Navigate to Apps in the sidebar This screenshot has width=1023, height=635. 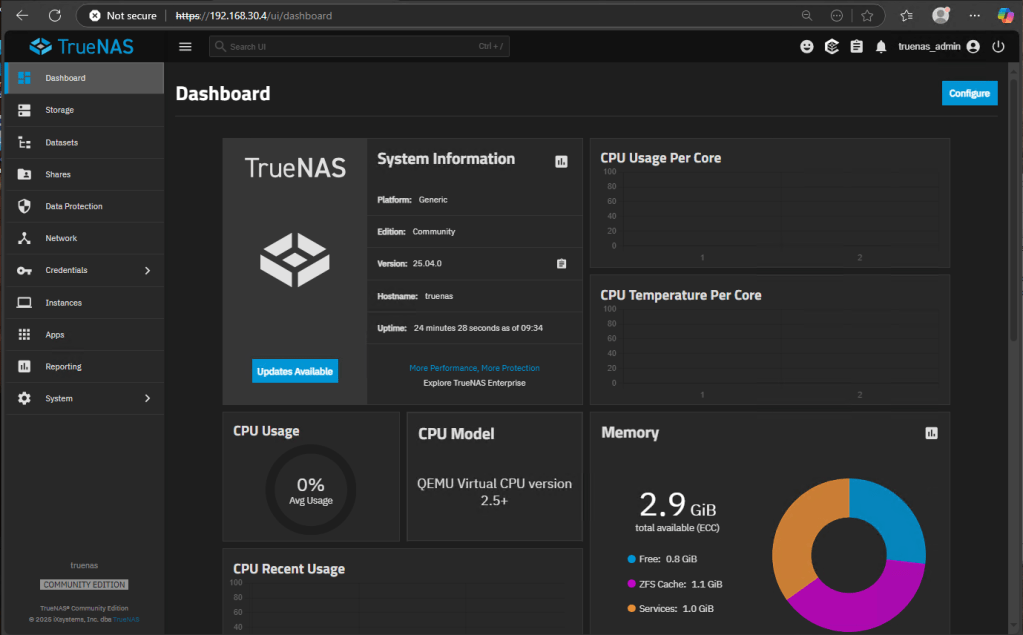55,334
